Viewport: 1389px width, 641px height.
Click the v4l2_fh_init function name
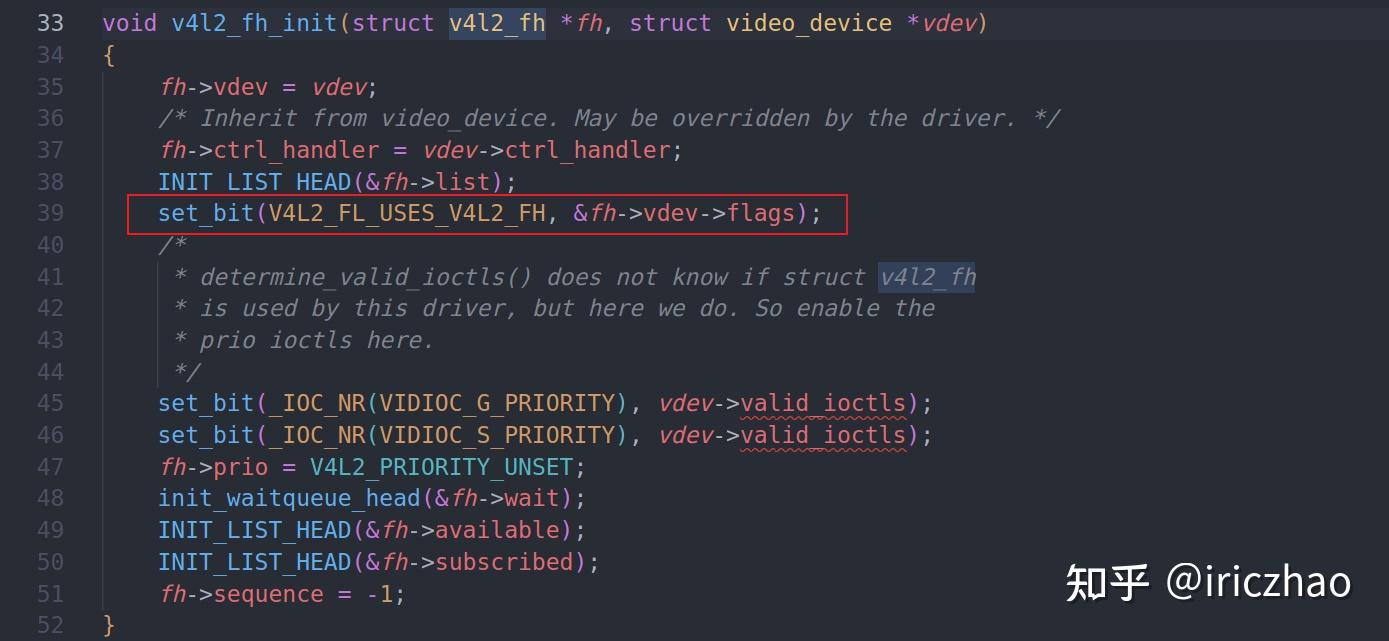coord(254,23)
